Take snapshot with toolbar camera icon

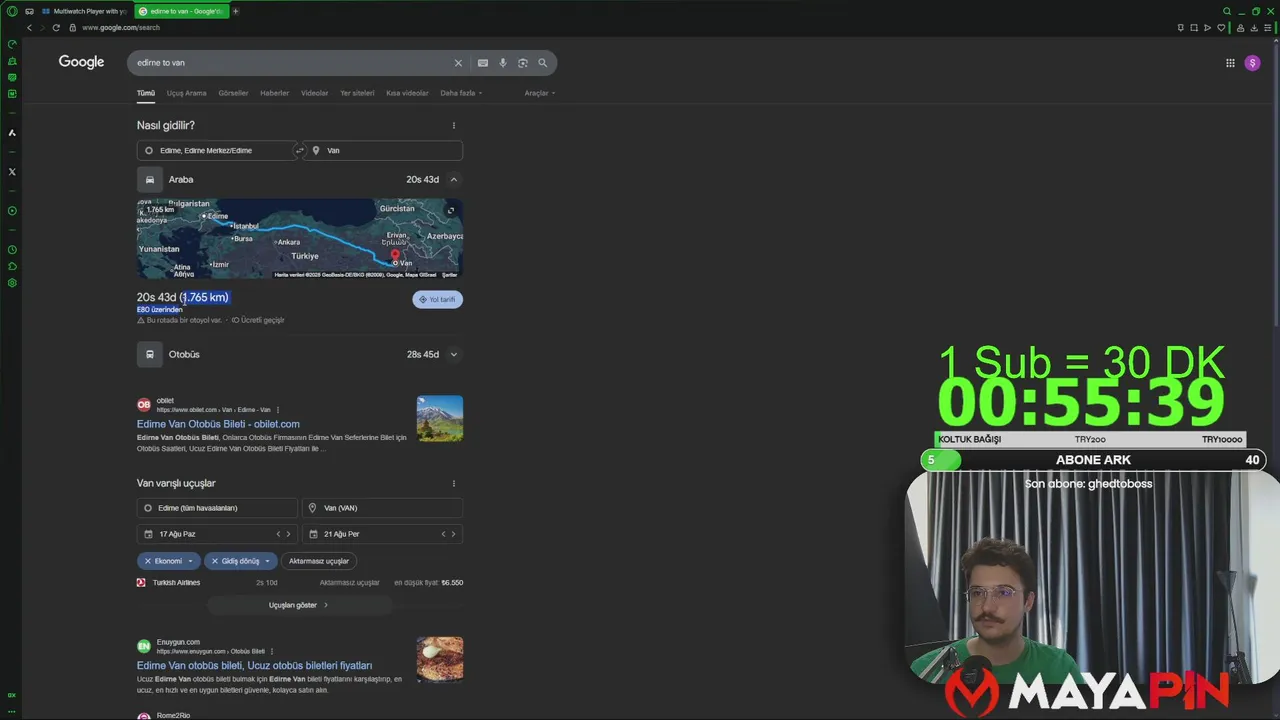click(x=1194, y=27)
